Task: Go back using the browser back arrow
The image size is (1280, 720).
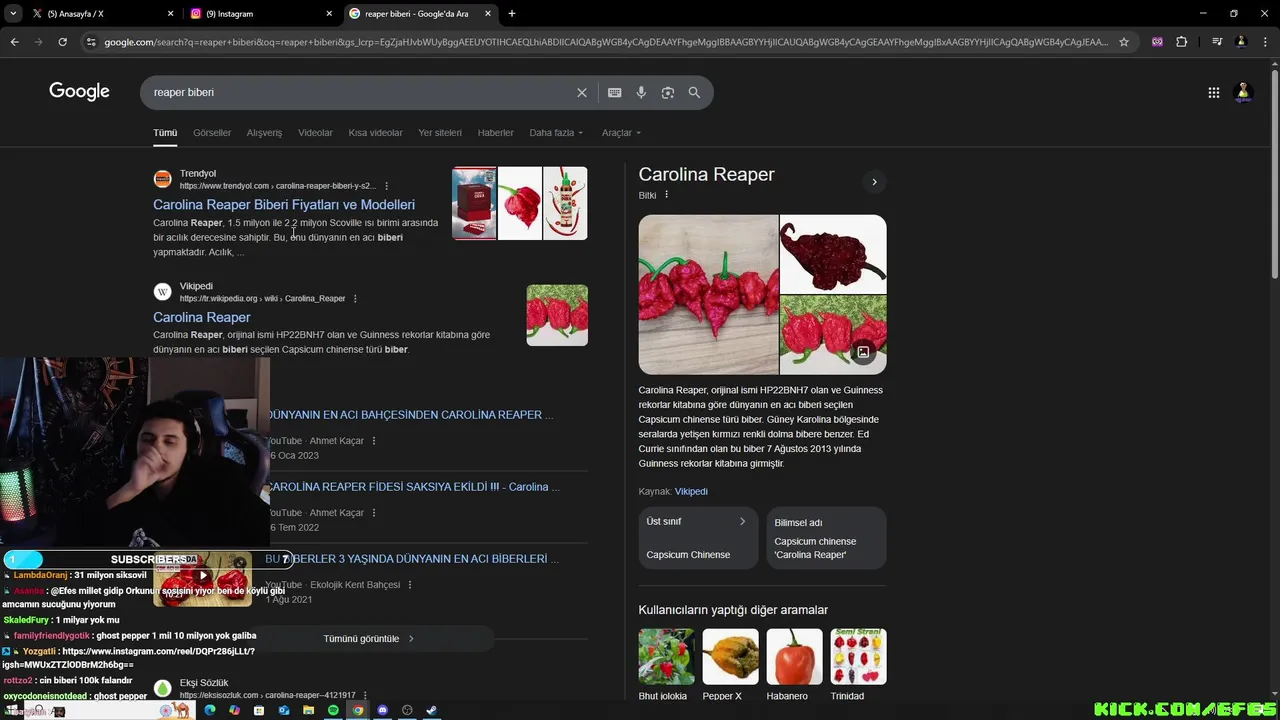Action: 14,42
